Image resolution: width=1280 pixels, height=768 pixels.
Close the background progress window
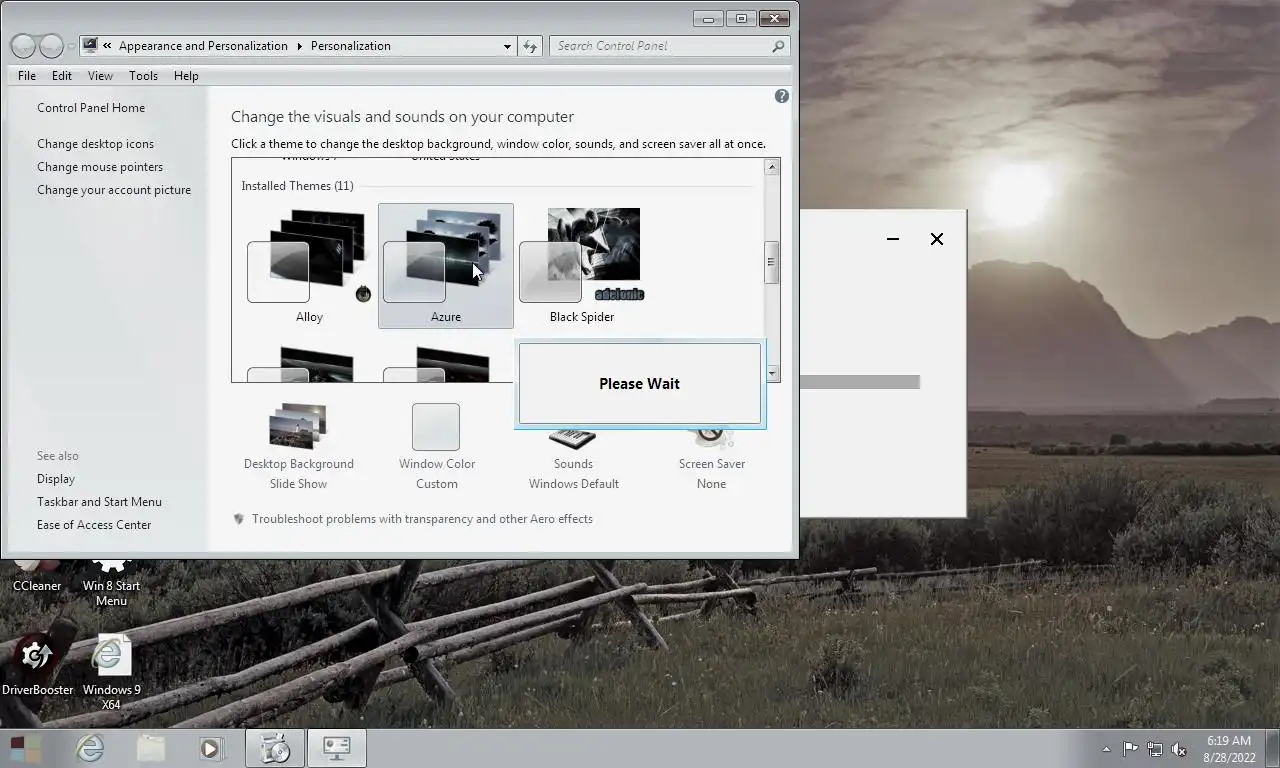pyautogui.click(x=937, y=239)
